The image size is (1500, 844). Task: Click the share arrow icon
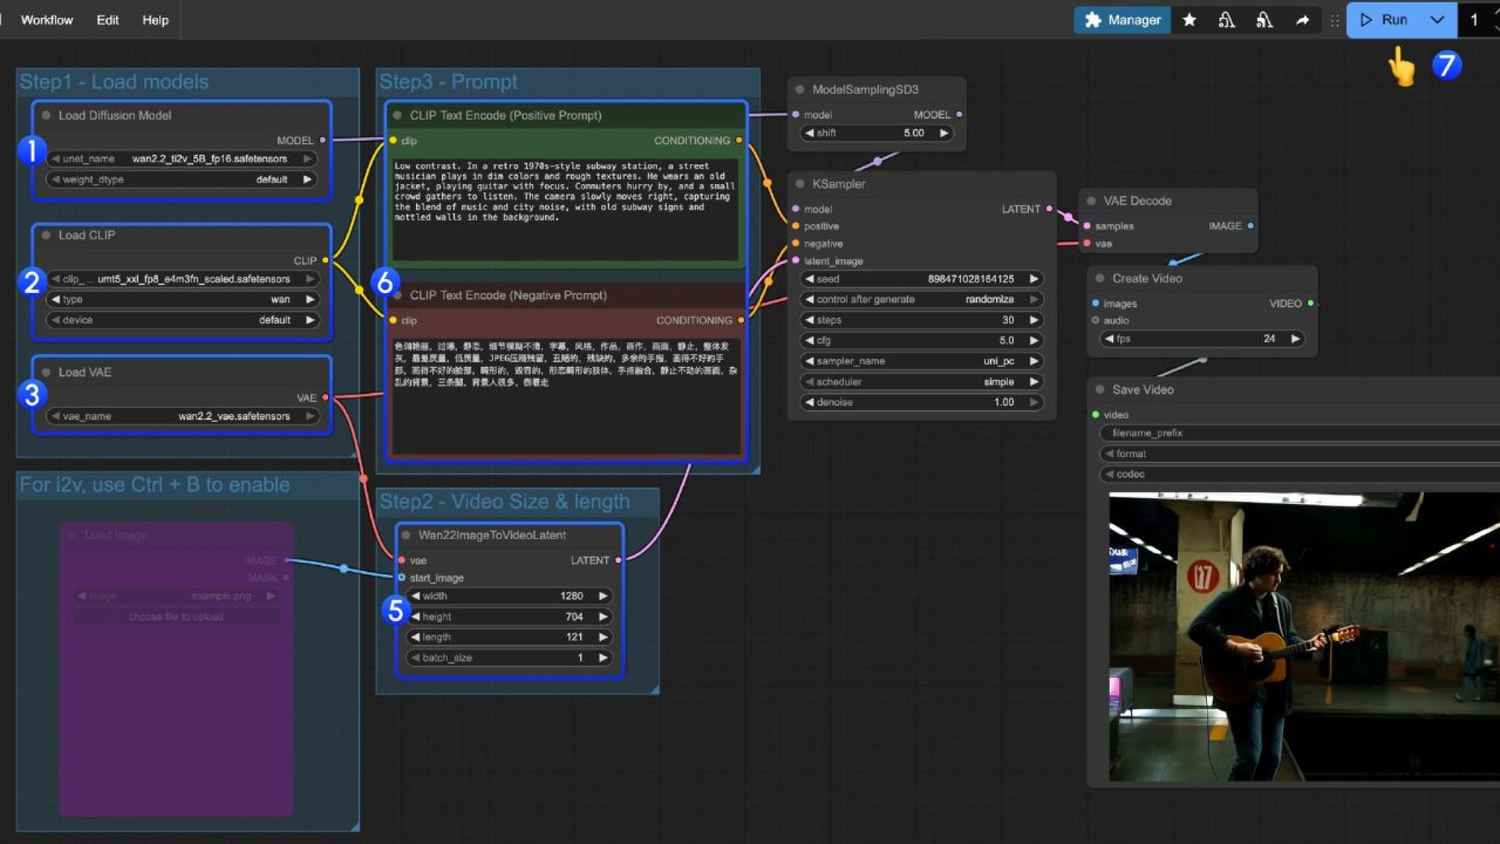[1302, 20]
